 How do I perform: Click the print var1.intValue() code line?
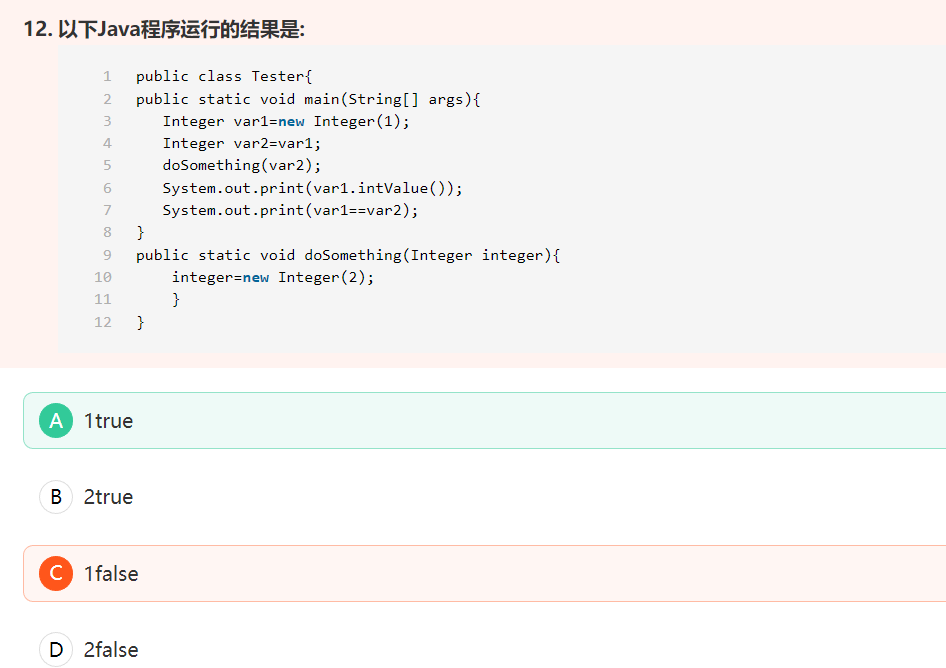pos(313,188)
